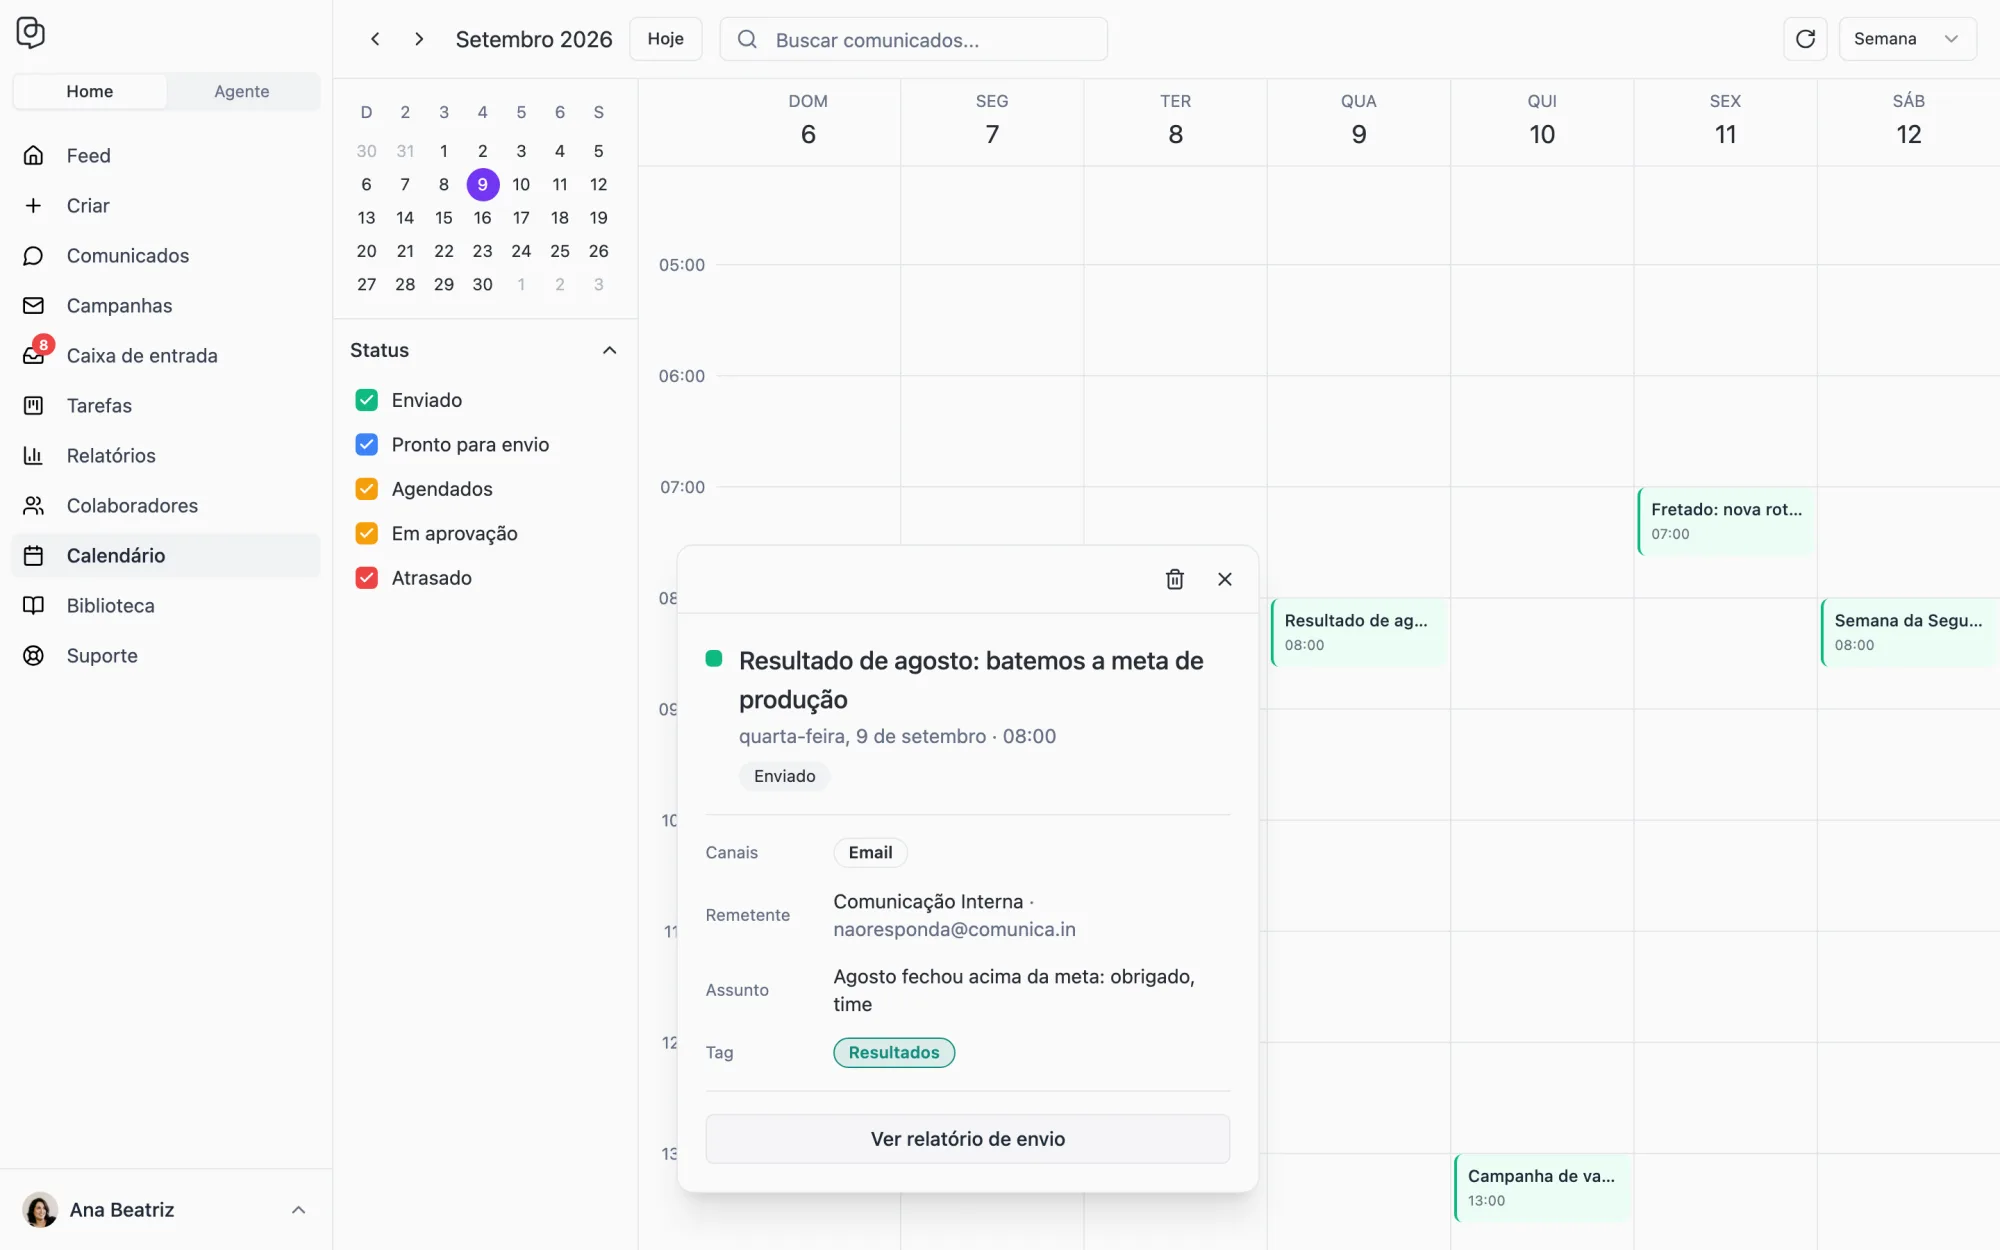Open Comunicados chat bubble icon
Screen dimensions: 2000x1250
(33, 256)
